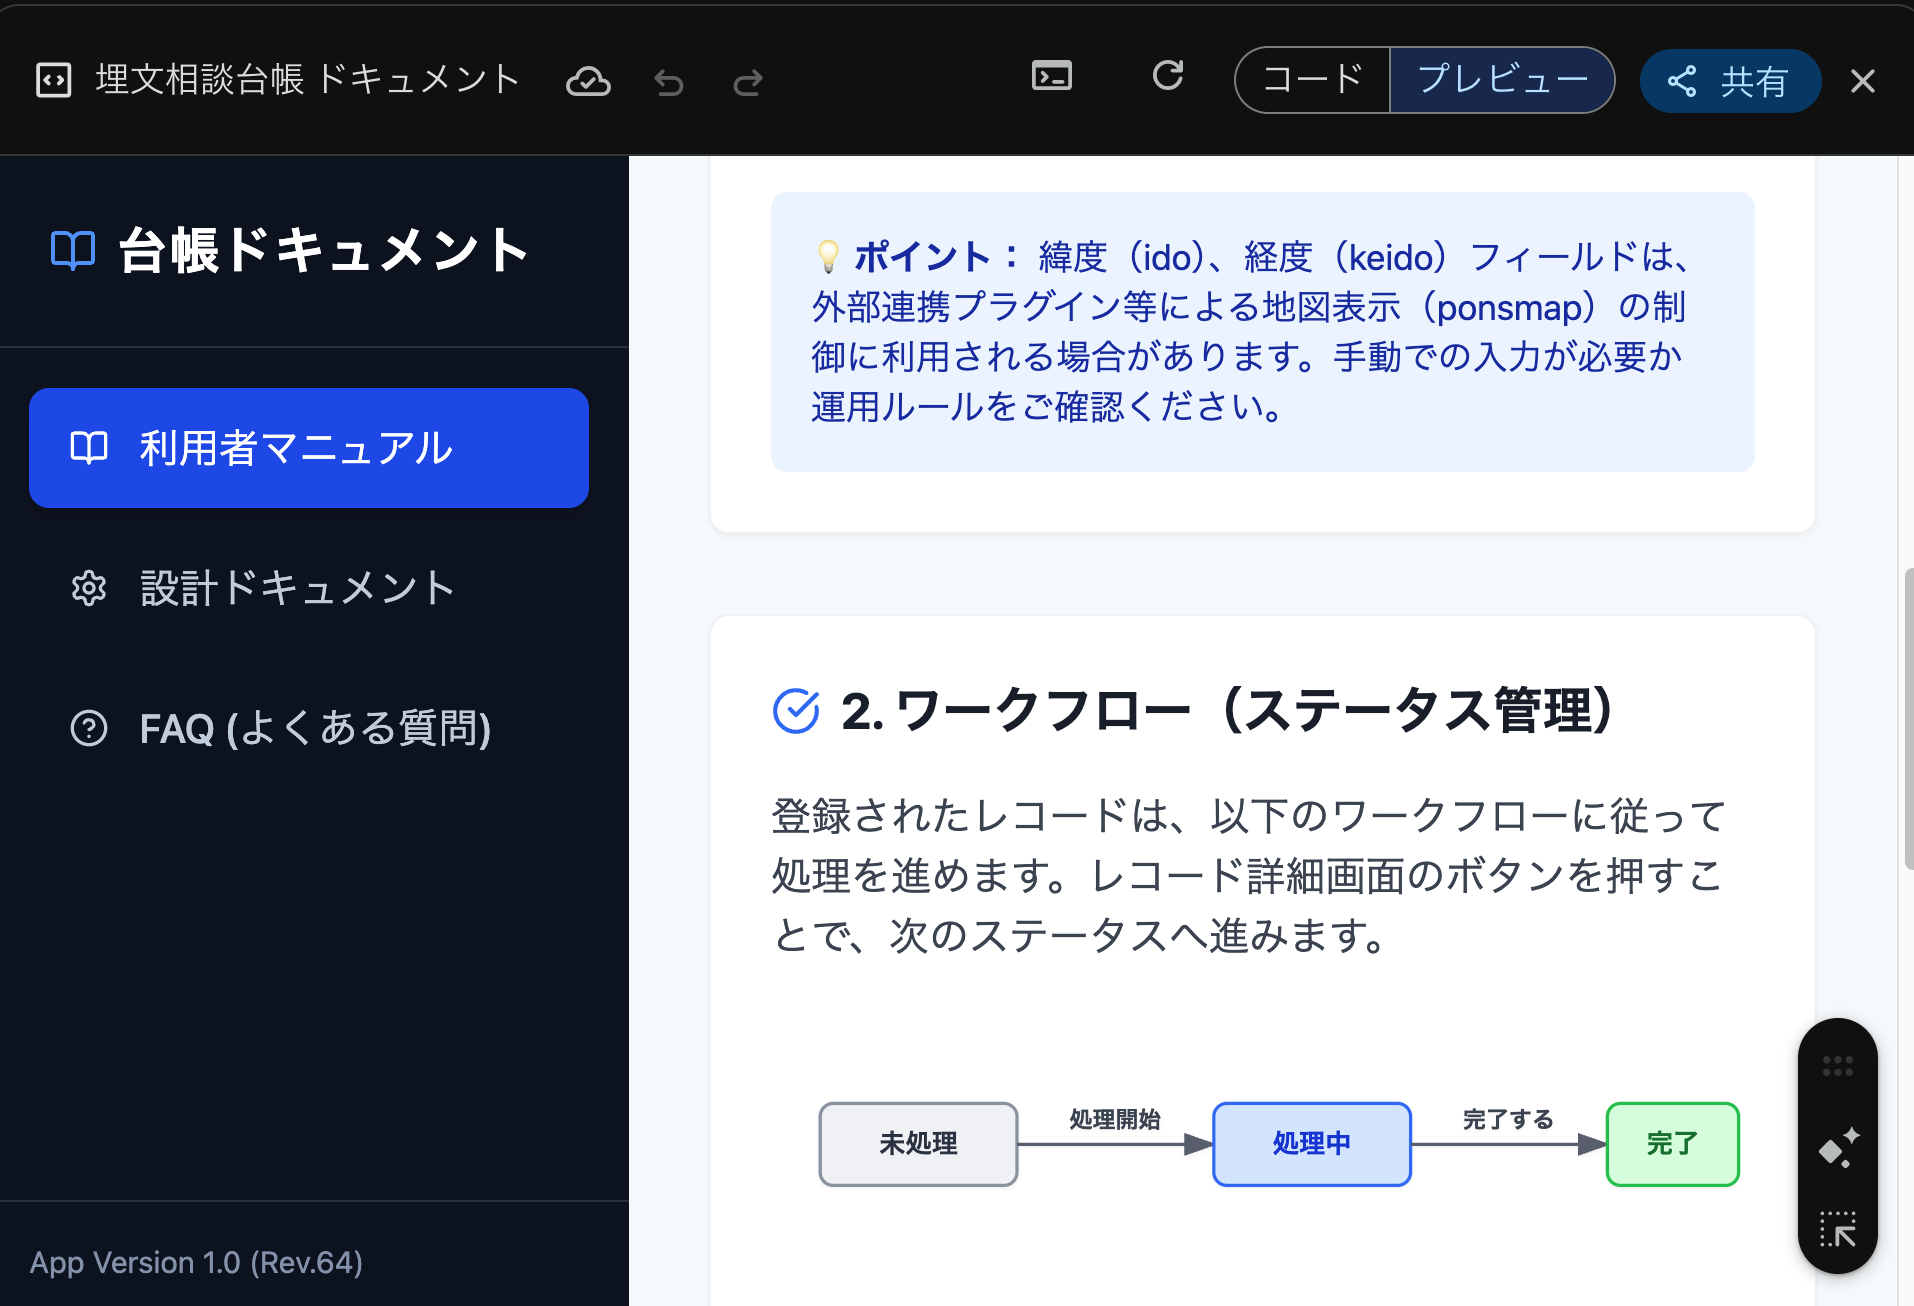Screen dimensions: 1914x1306
Task: Click the 未処理 workflow status box
Action: pos(918,1144)
